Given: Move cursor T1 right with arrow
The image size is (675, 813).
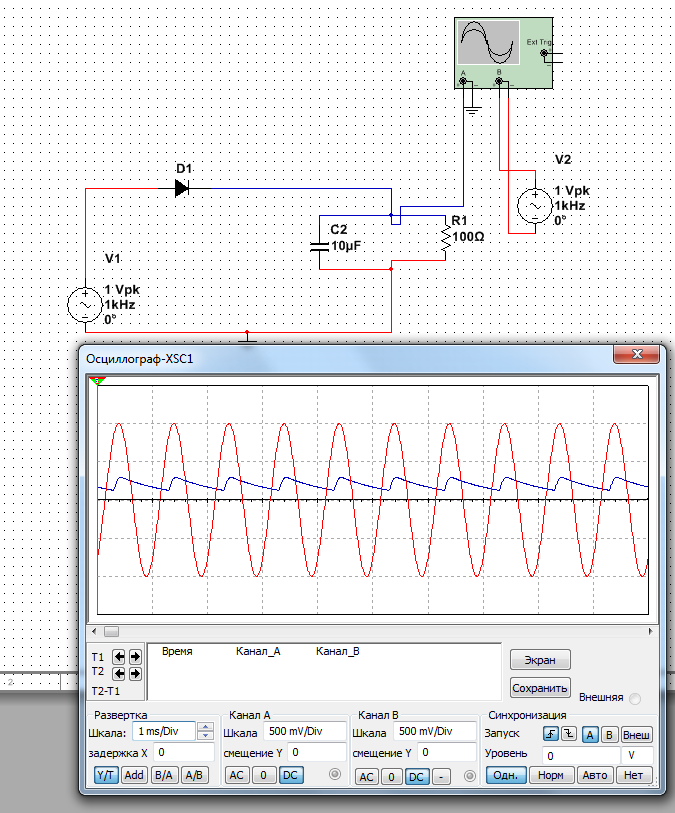Looking at the screenshot, I should pos(135,657).
